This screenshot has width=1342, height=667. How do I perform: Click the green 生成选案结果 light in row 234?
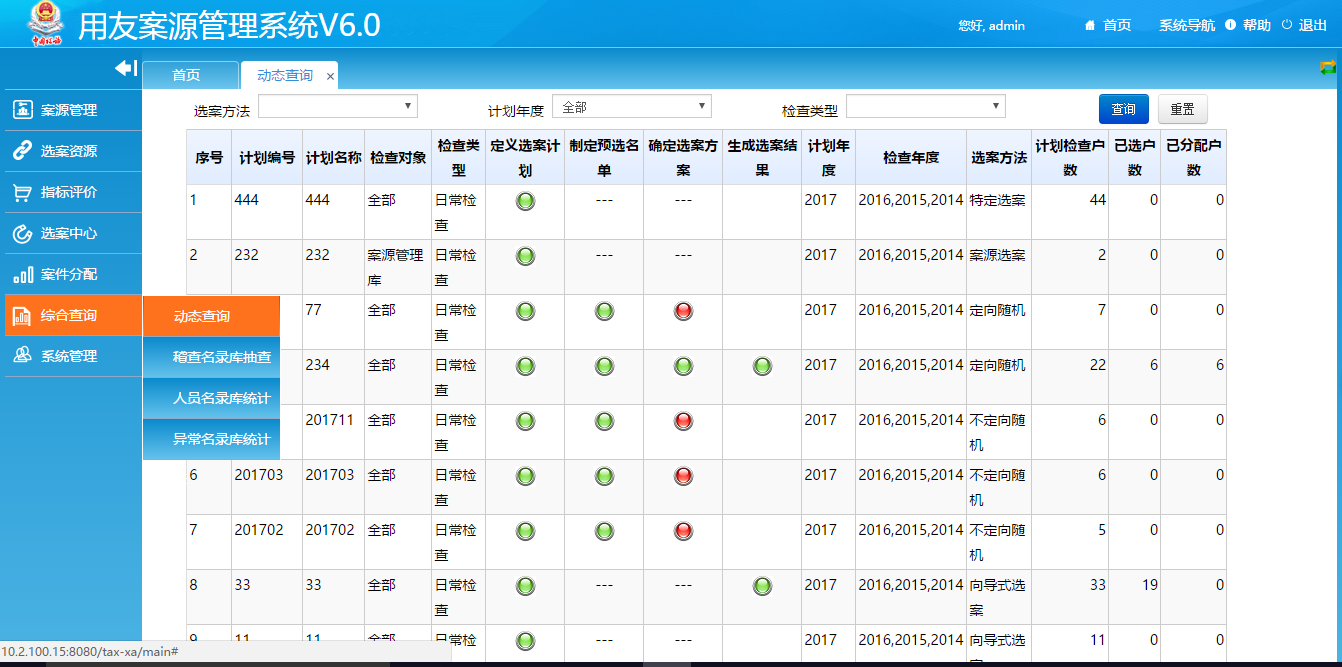tap(762, 366)
